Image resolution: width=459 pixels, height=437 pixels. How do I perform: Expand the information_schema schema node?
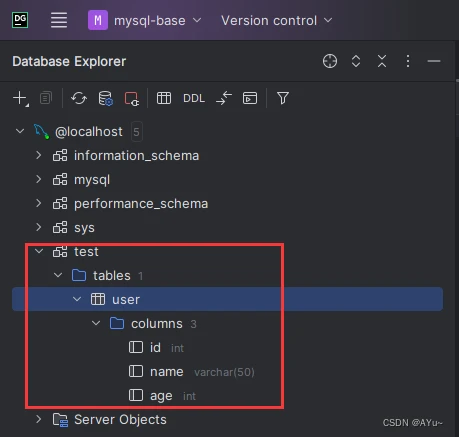[38, 155]
